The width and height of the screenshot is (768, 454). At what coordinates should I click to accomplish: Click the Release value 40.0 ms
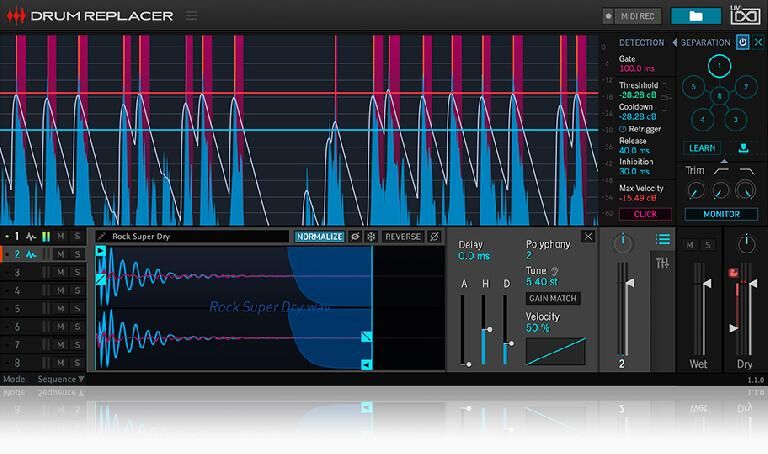(x=634, y=150)
